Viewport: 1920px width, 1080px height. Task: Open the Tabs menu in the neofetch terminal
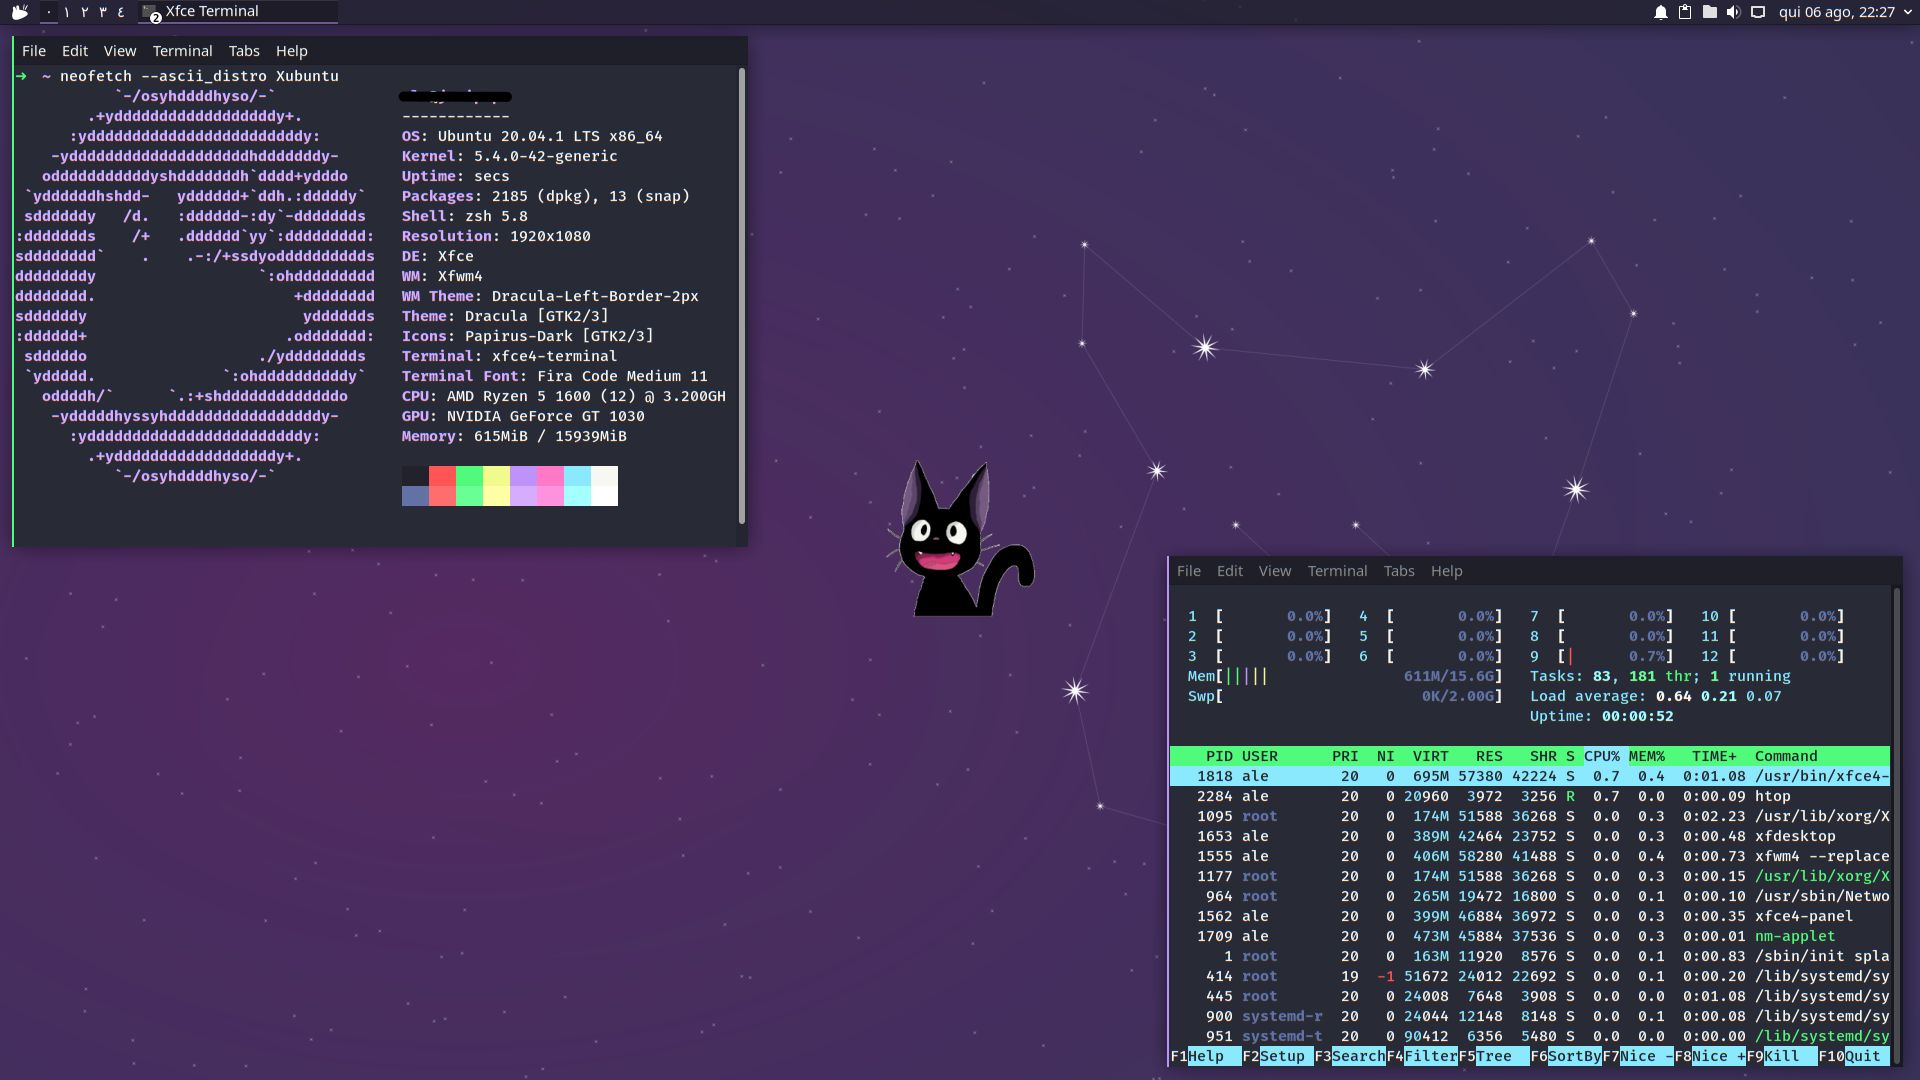[243, 50]
